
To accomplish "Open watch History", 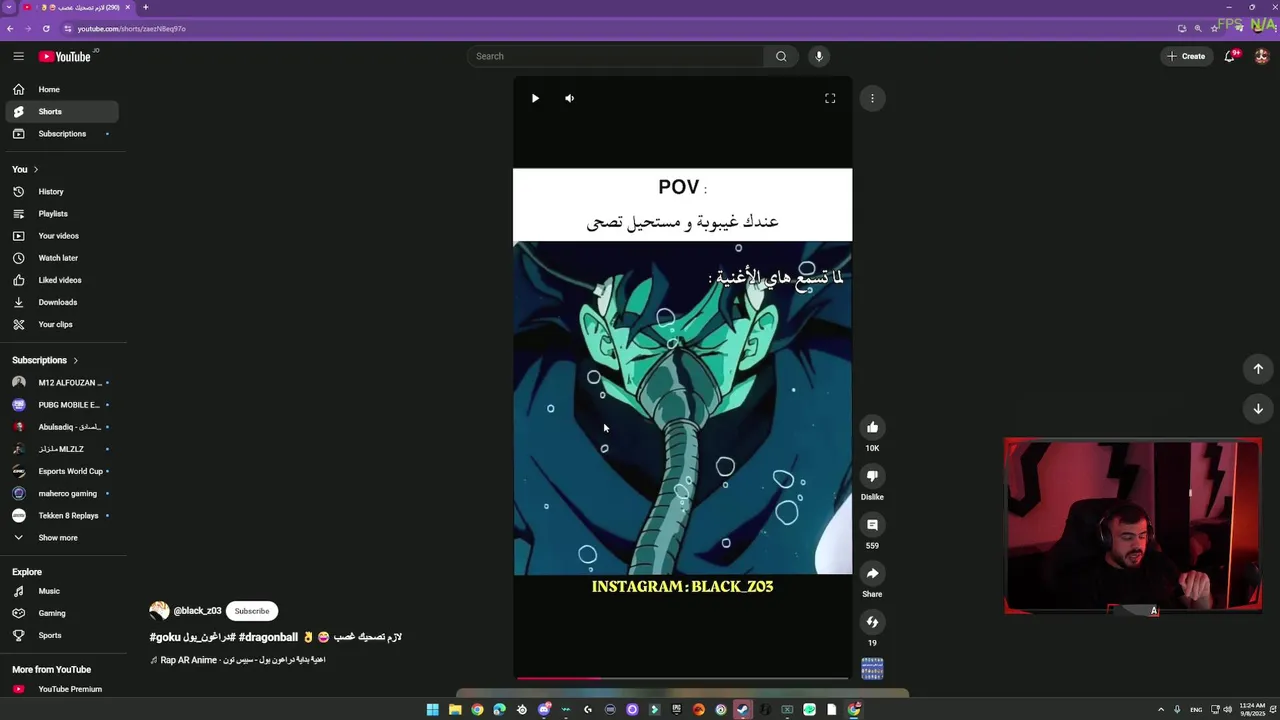I will coord(60,191).
